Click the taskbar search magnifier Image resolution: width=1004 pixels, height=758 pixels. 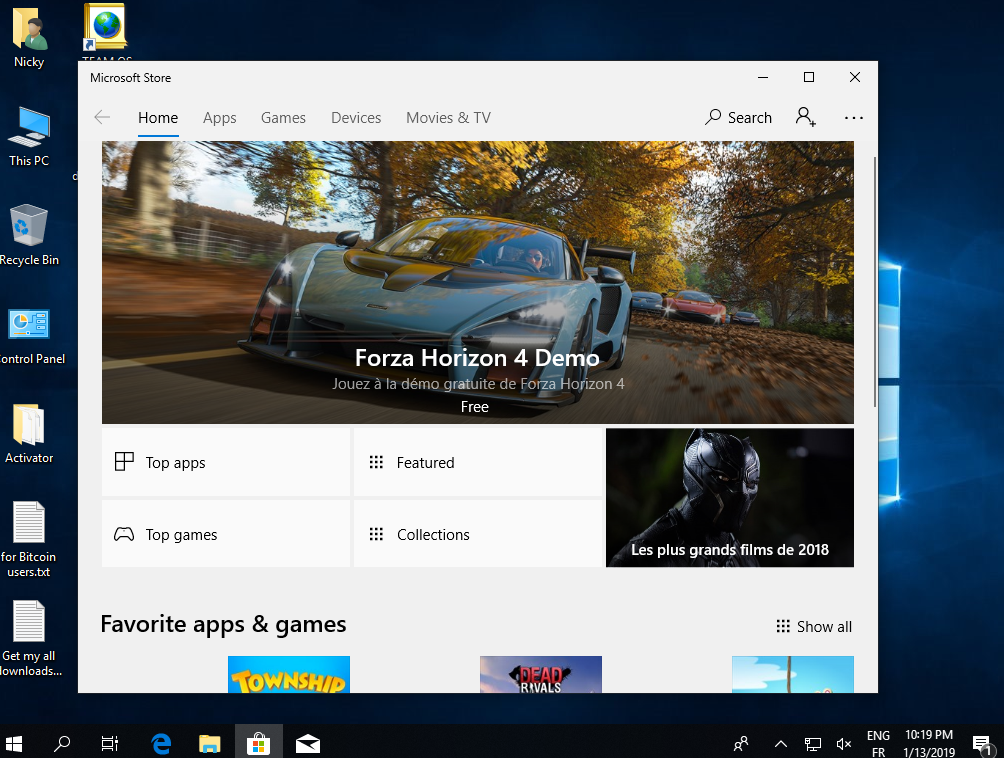[x=62, y=743]
